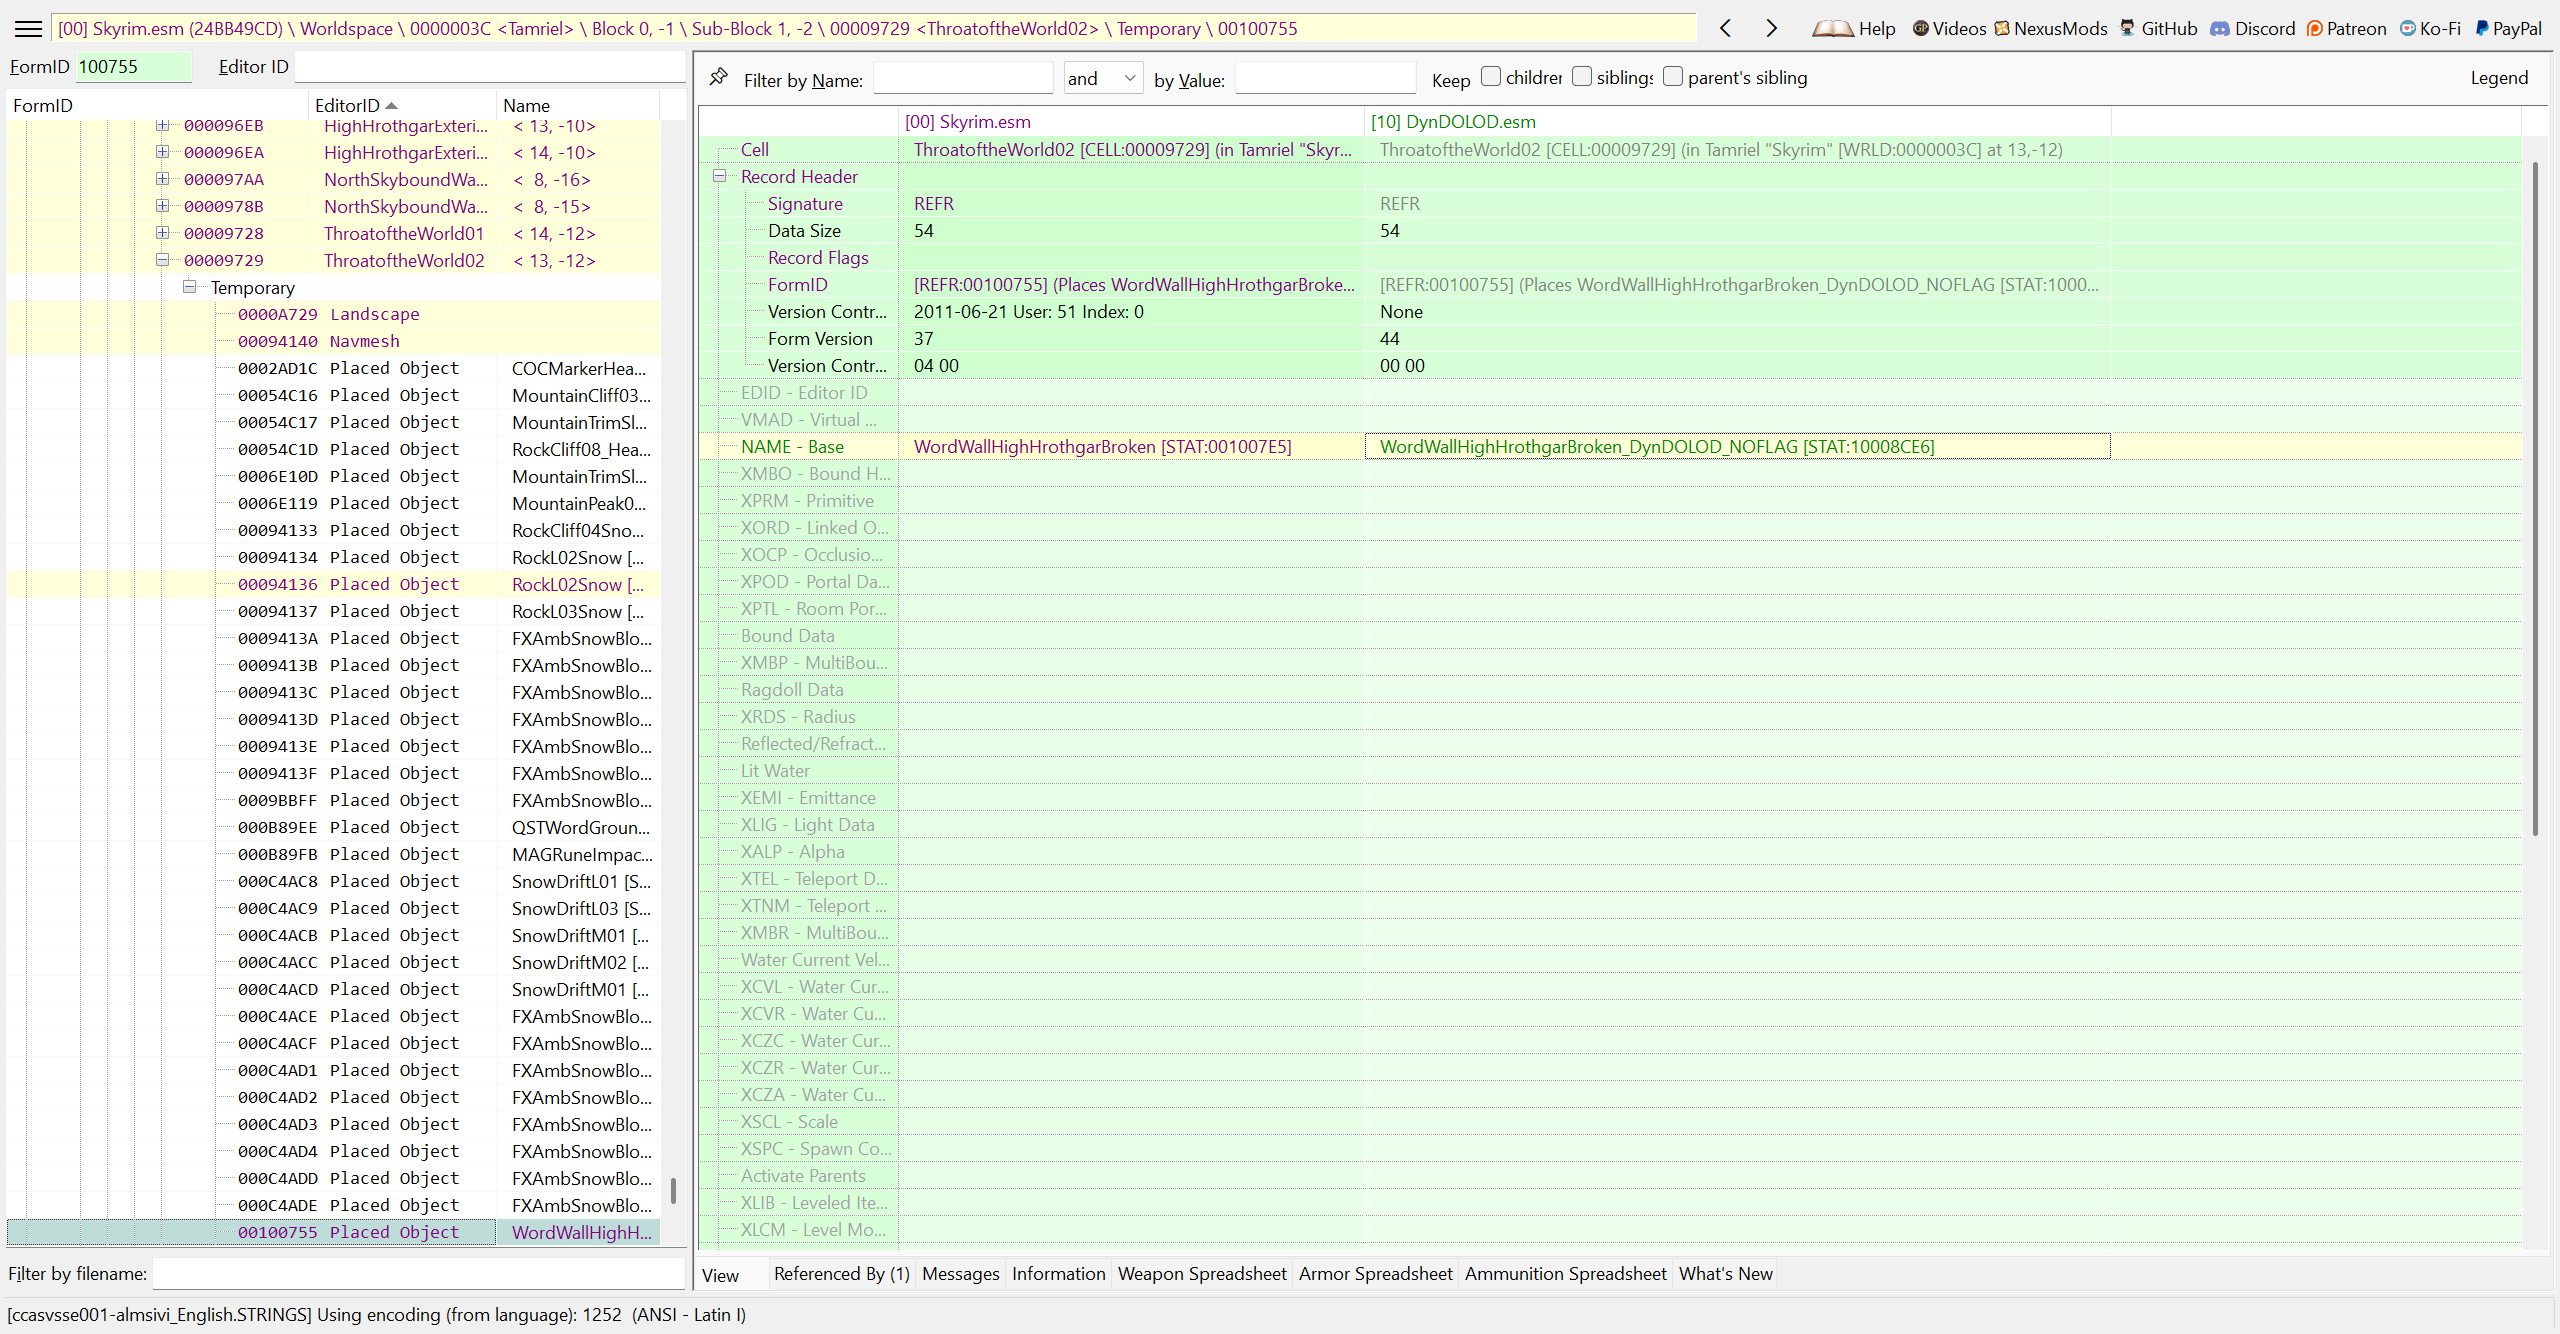Enable the Keep siblings checkbox
This screenshot has width=2560, height=1334.
(1582, 76)
